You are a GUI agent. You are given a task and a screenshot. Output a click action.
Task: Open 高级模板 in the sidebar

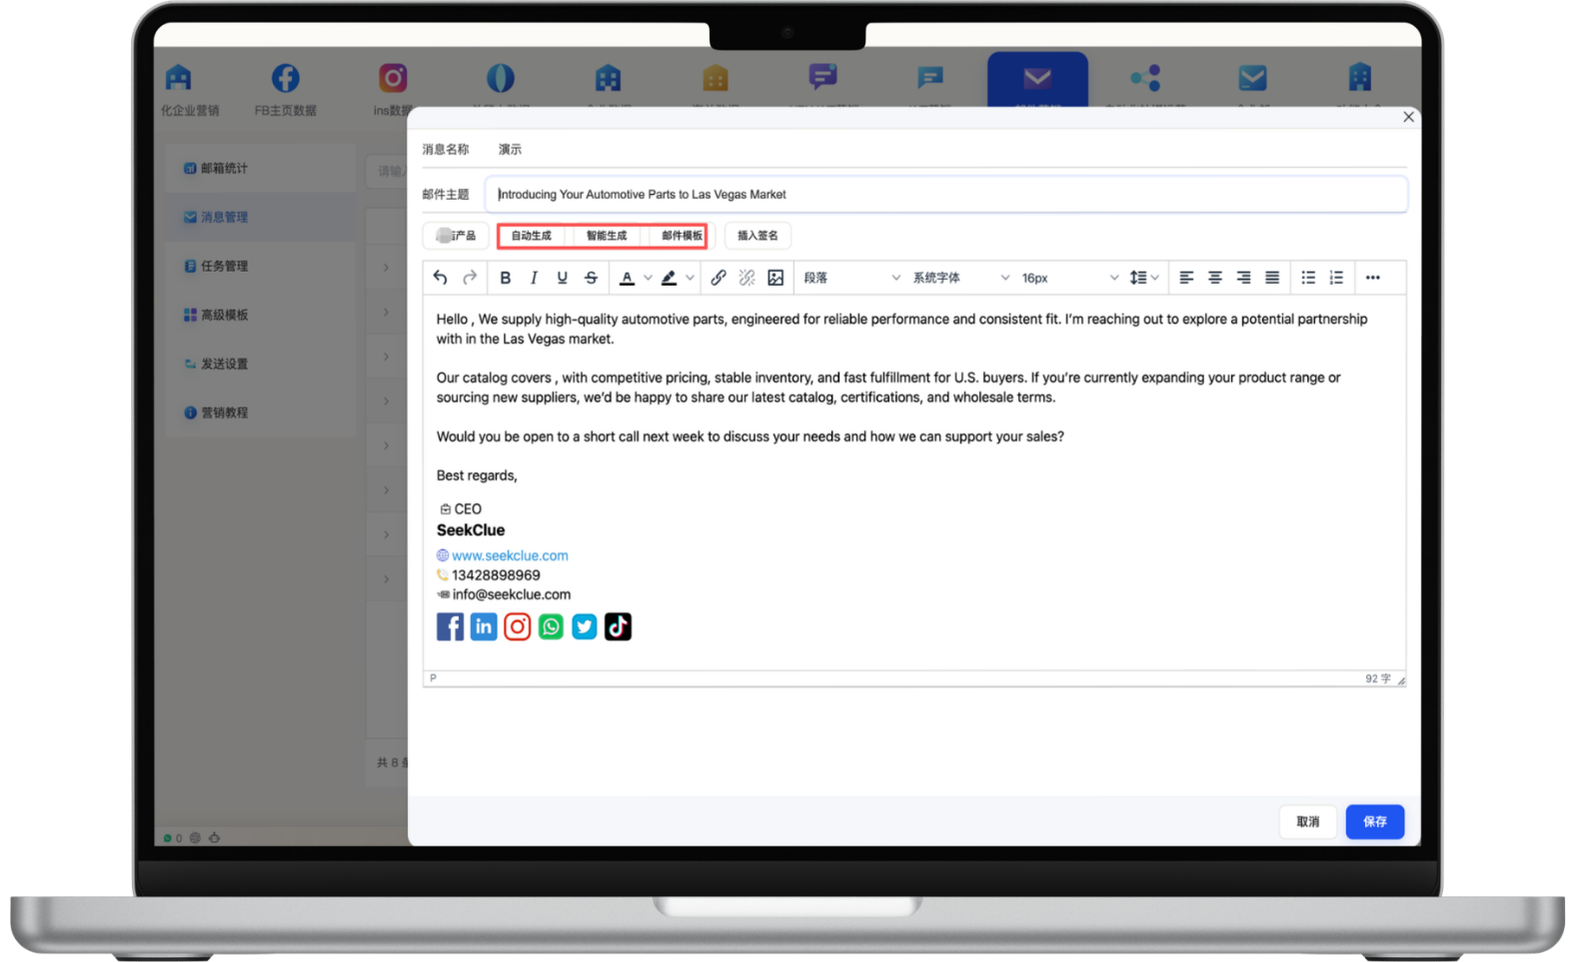click(x=260, y=315)
